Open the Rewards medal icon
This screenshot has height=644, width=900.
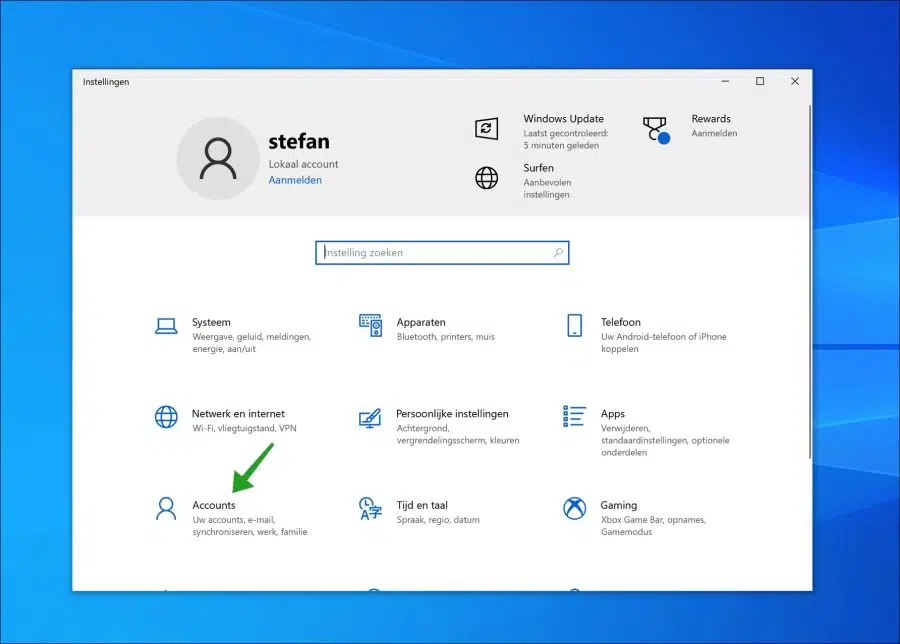(655, 130)
